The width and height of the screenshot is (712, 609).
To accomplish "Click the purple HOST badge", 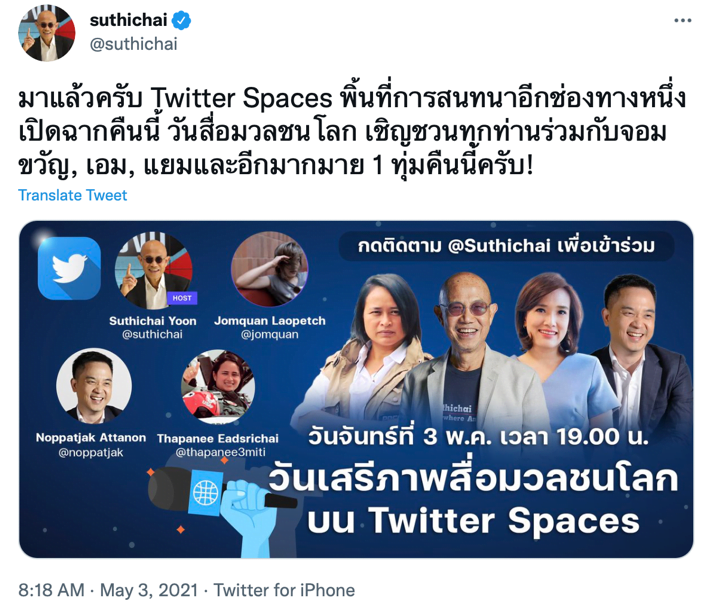I will click(182, 298).
